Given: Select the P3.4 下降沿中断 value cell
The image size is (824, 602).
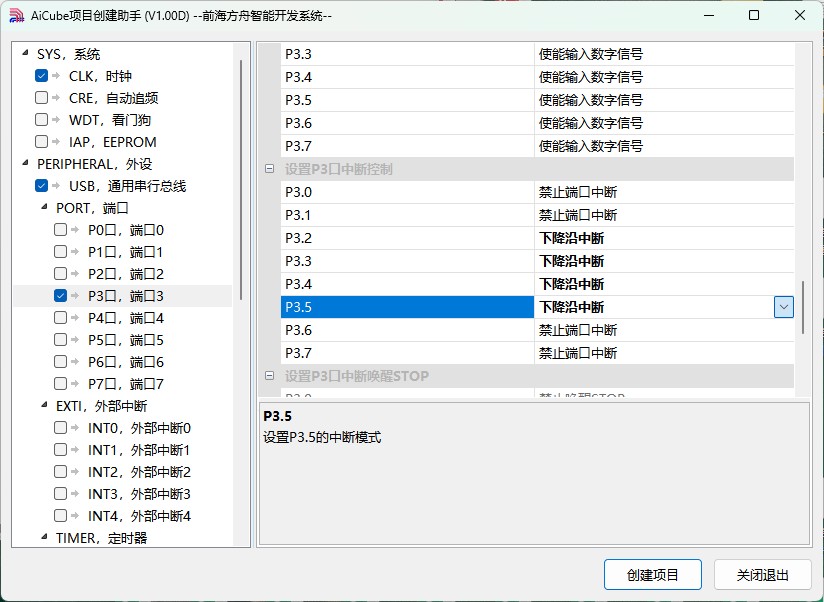Looking at the screenshot, I should [x=664, y=284].
